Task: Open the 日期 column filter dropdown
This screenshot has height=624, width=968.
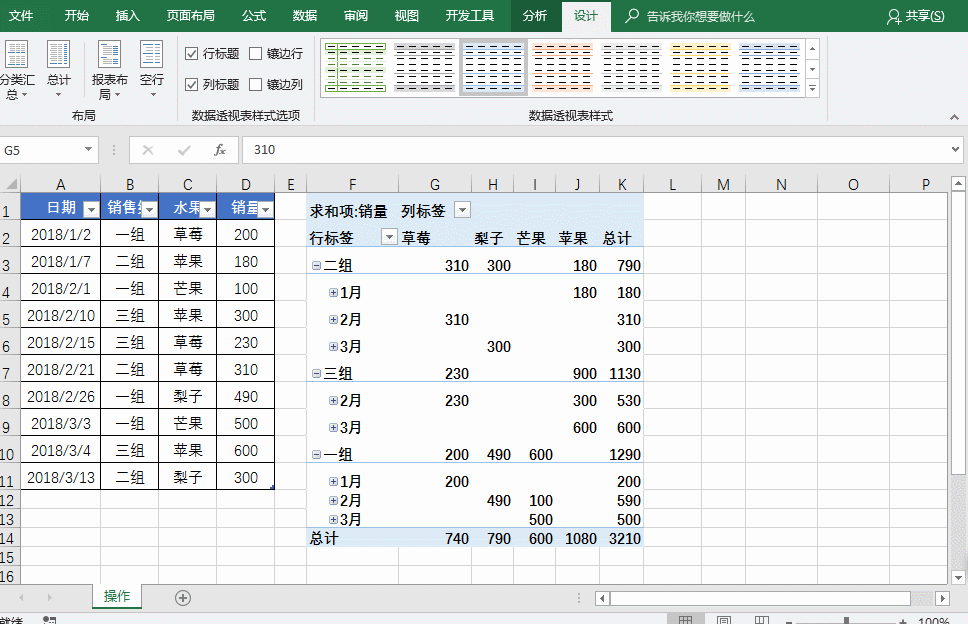Action: (91, 209)
